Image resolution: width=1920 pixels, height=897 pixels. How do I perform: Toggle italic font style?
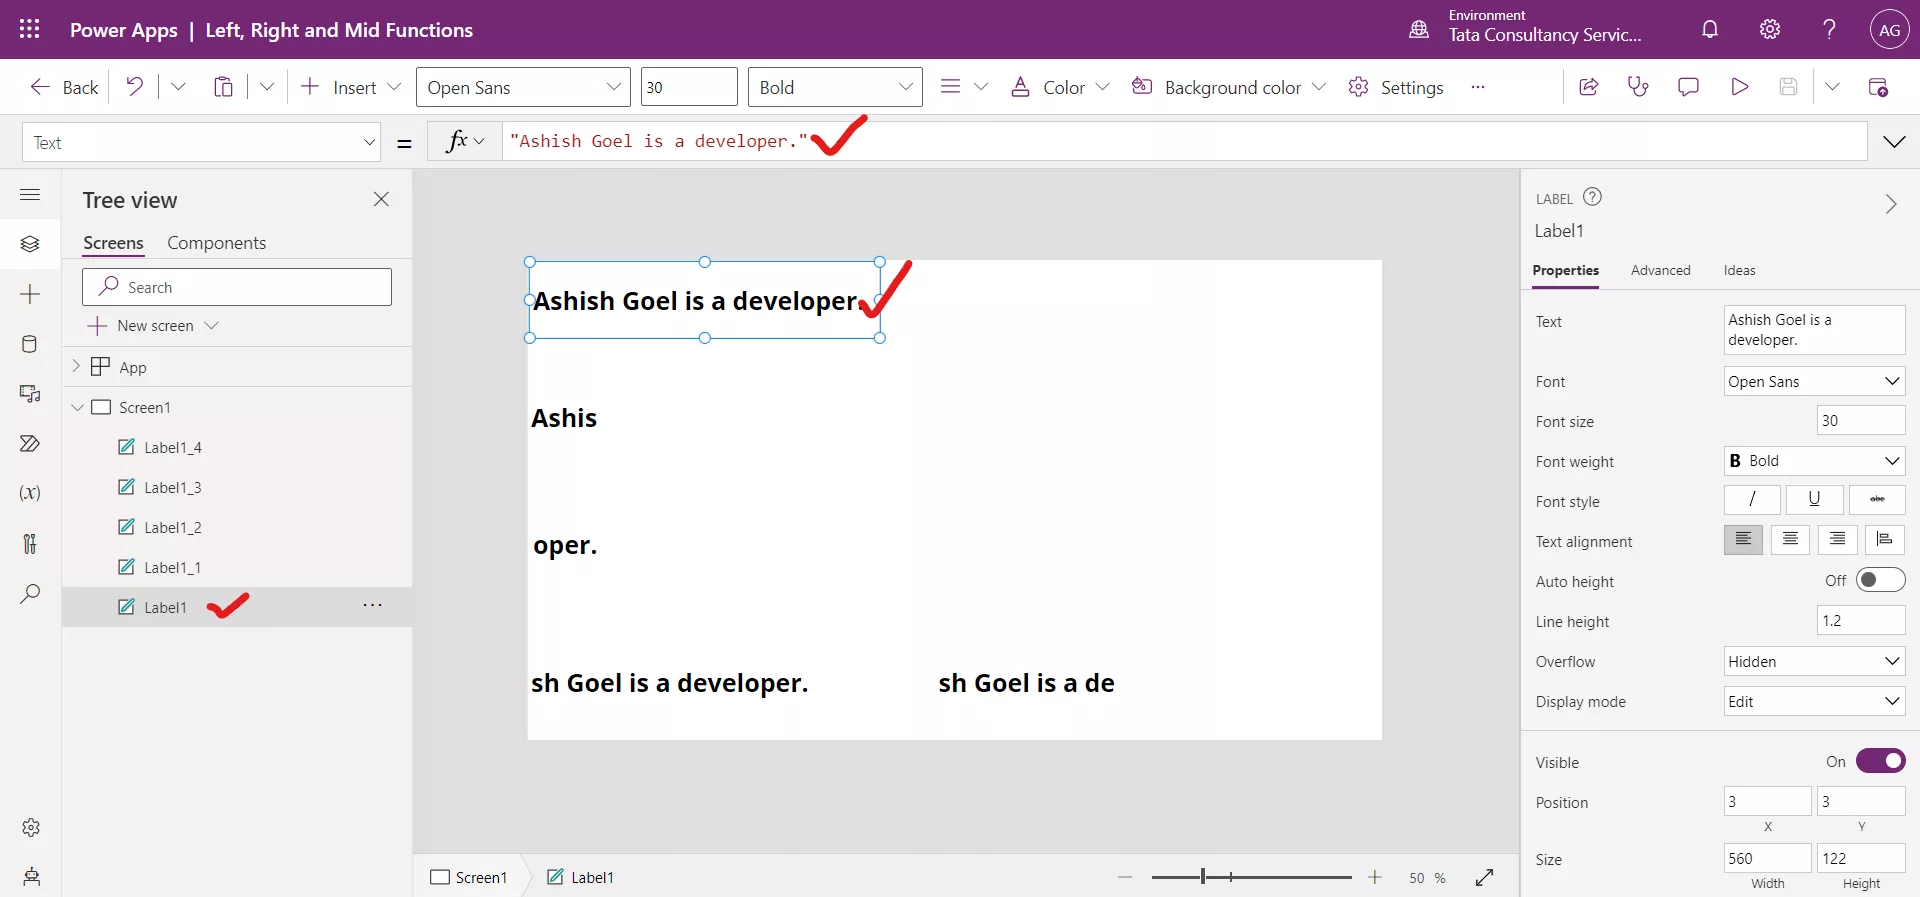pyautogui.click(x=1752, y=499)
